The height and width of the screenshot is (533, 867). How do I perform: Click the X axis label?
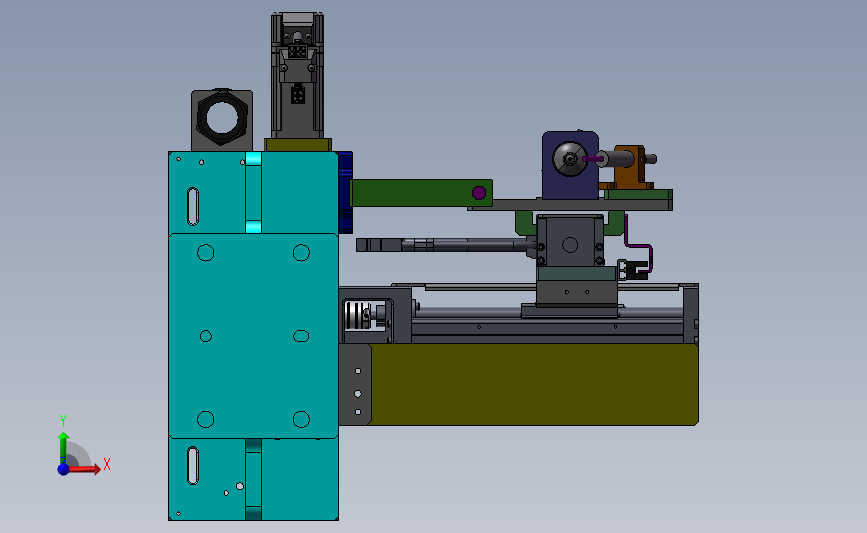click(107, 464)
